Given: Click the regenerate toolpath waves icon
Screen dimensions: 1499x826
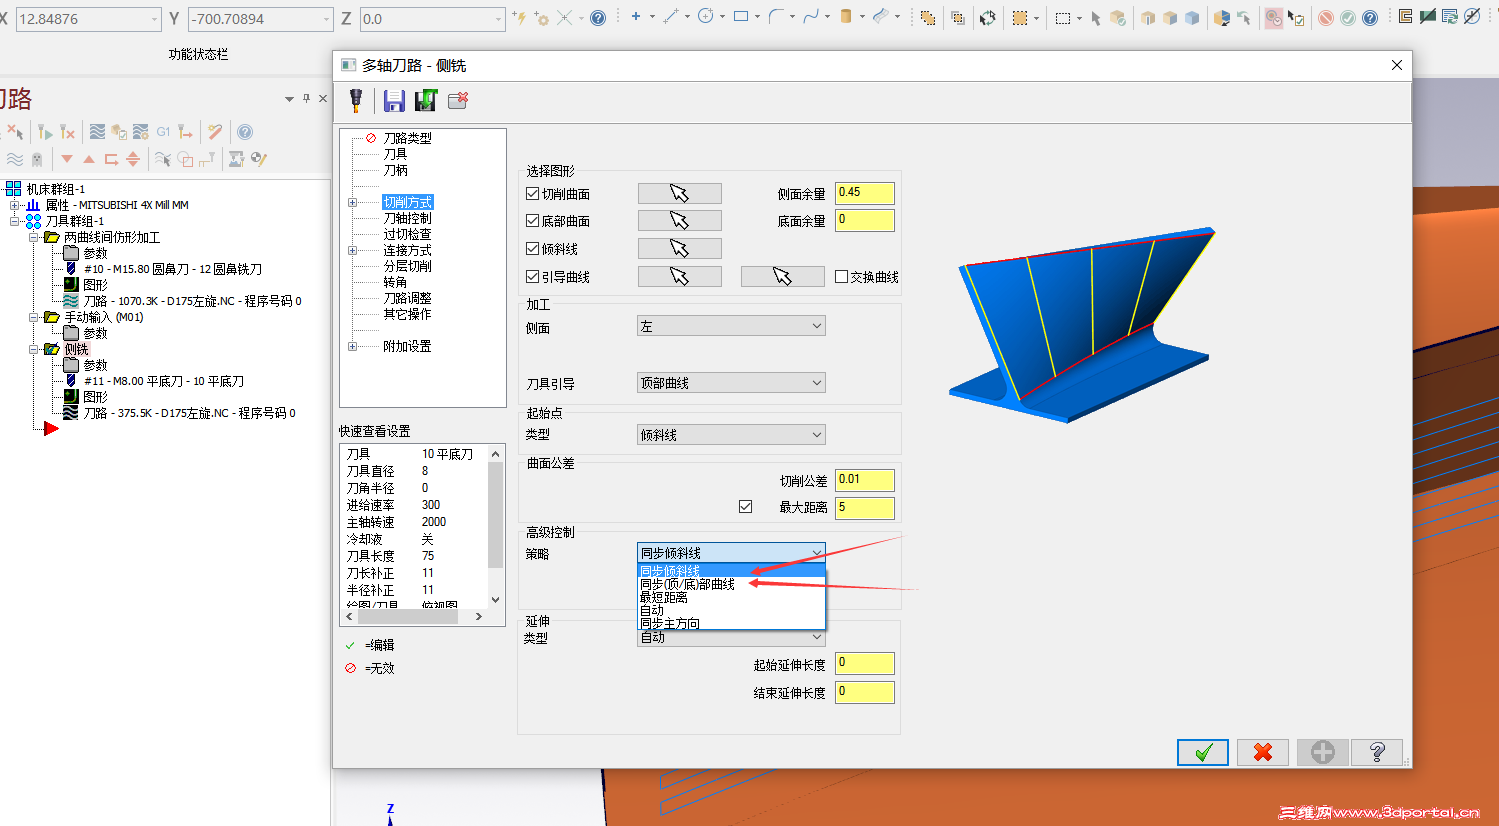Looking at the screenshot, I should click(97, 132).
